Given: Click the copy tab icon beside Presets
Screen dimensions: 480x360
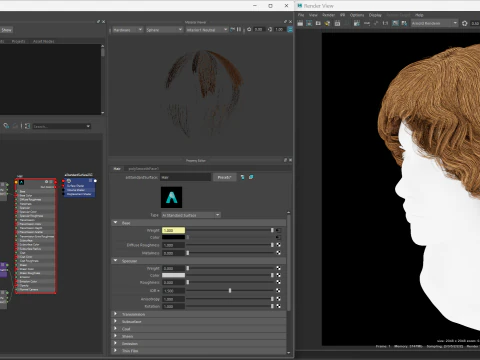Looking at the screenshot, I should point(251,177).
